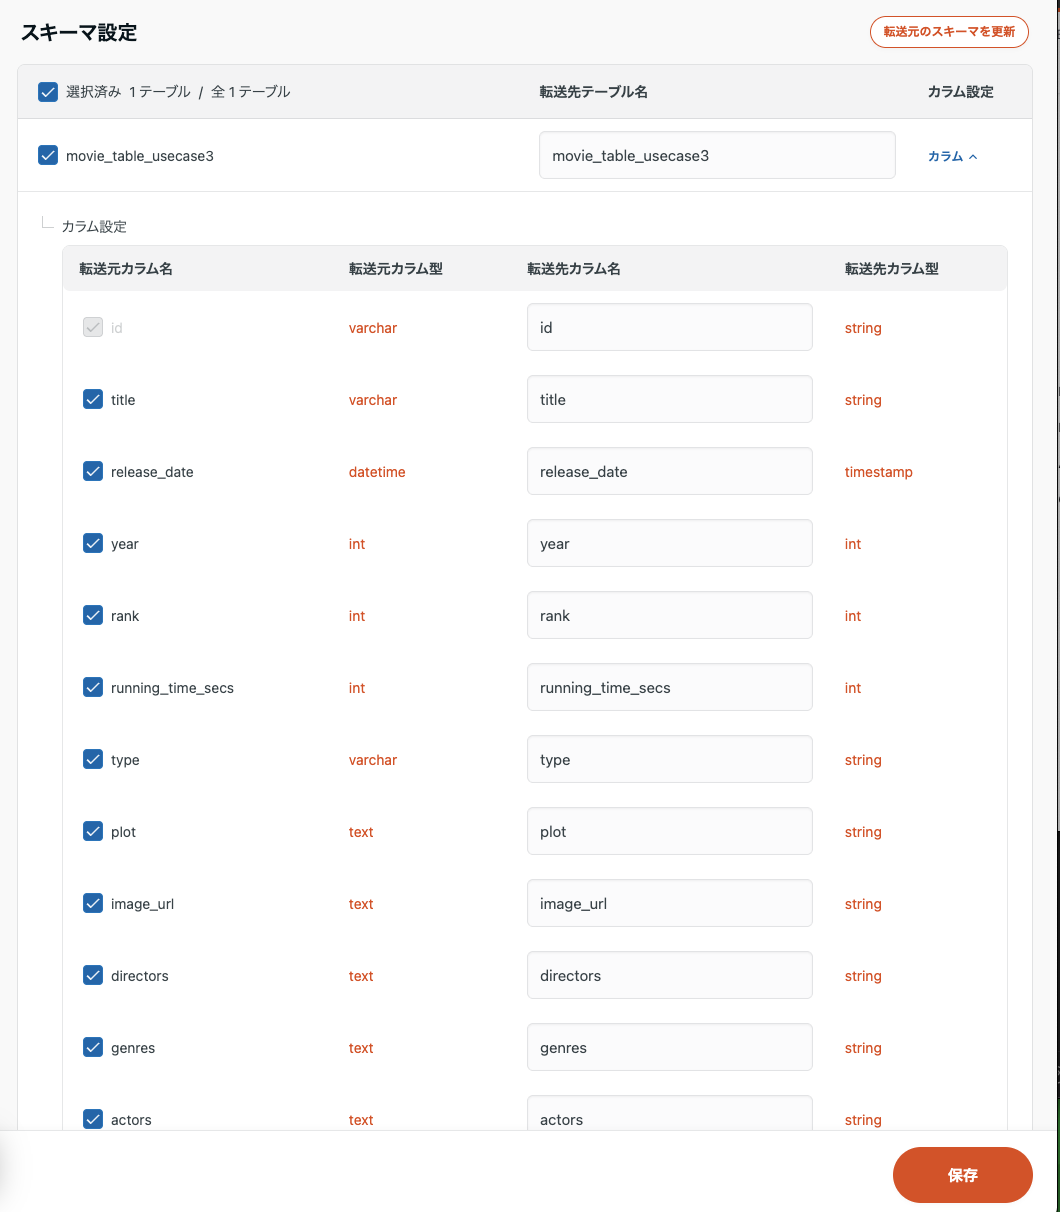Screen dimensions: 1060x1212
Task: Uncheck the actors column checkbox
Action: [x=93, y=1119]
